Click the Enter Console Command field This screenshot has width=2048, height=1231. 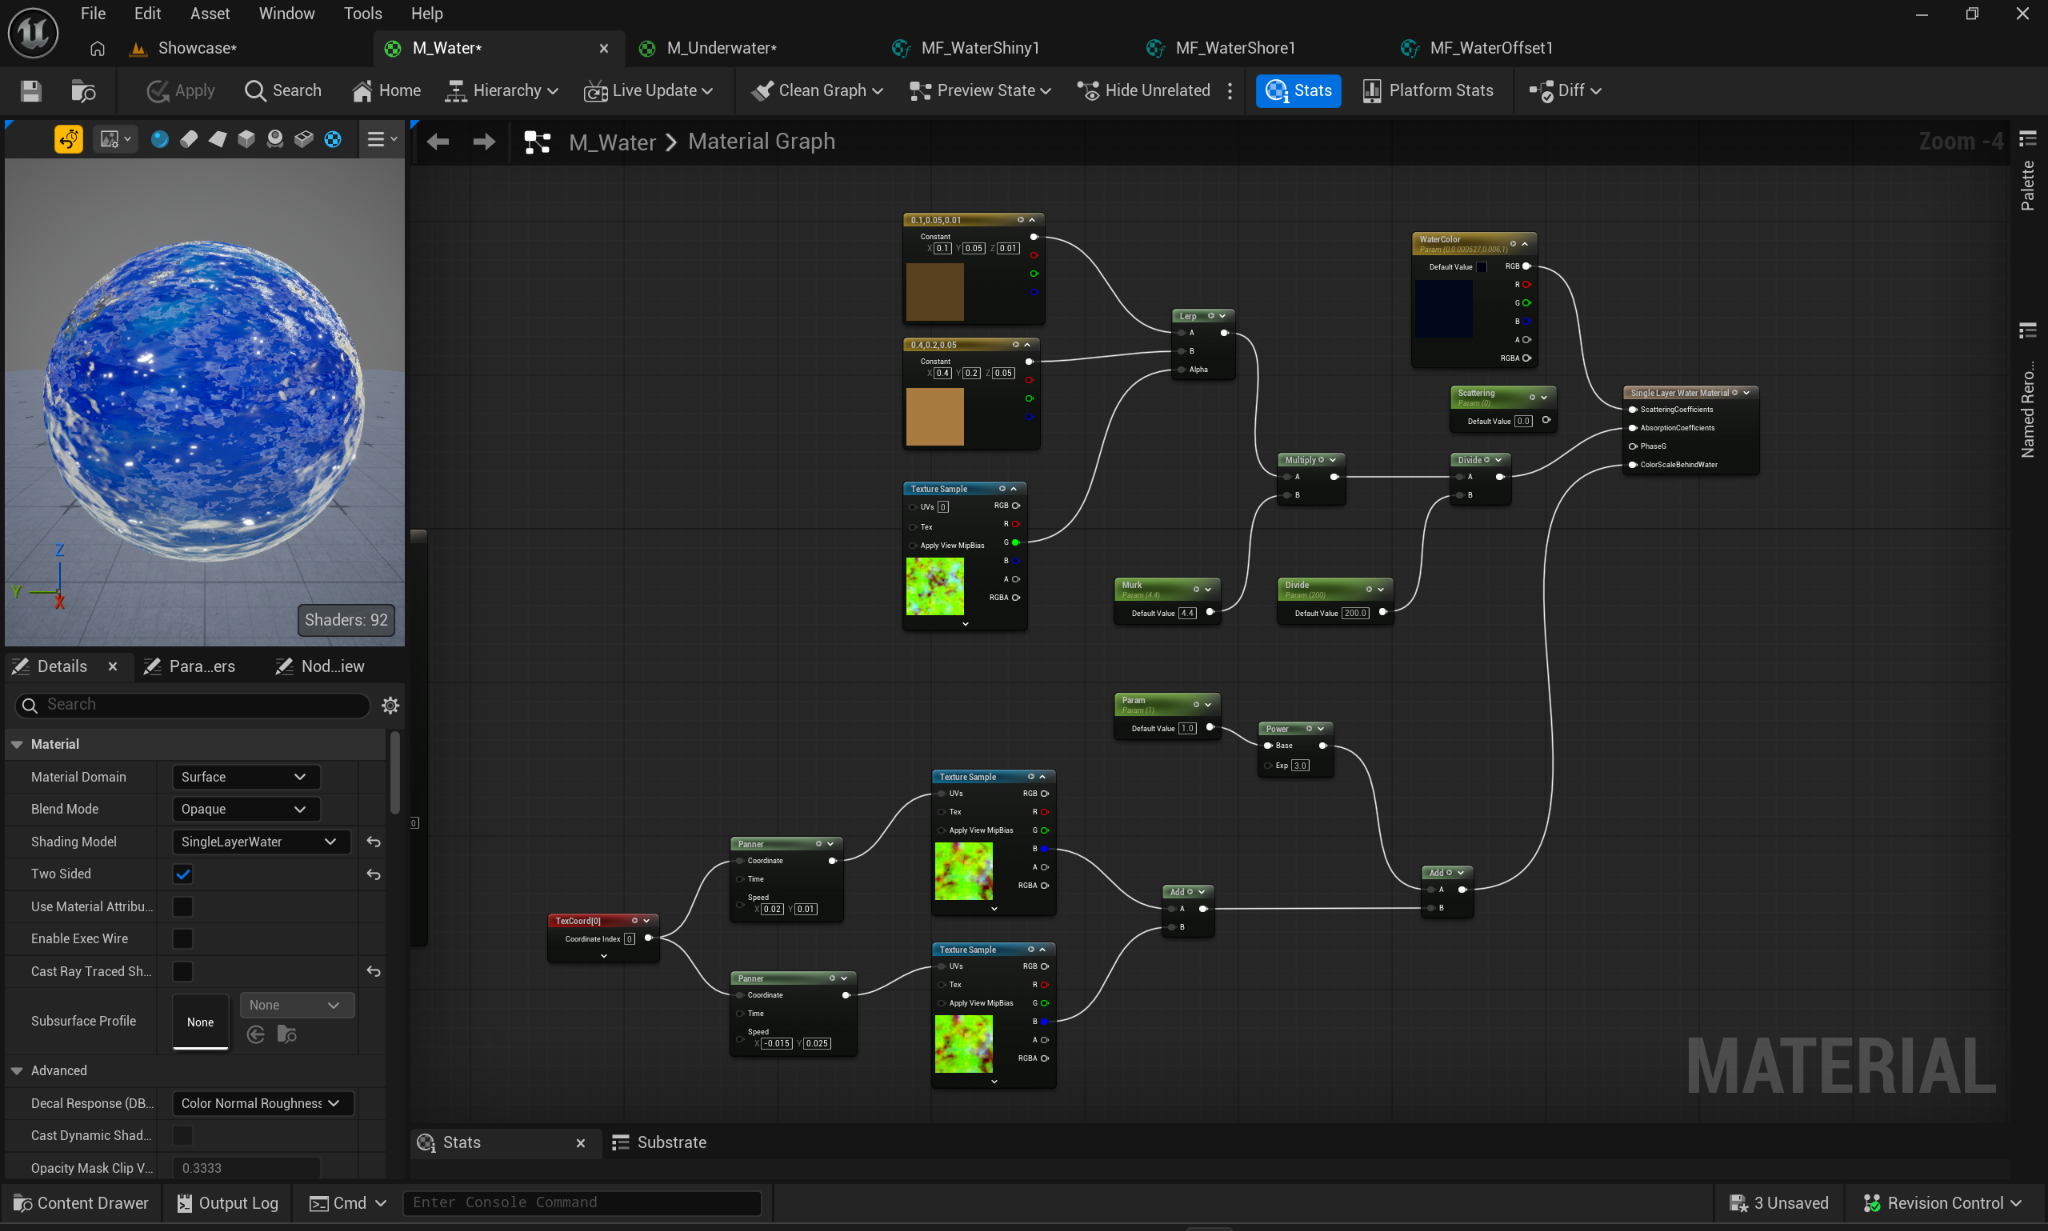pos(582,1203)
